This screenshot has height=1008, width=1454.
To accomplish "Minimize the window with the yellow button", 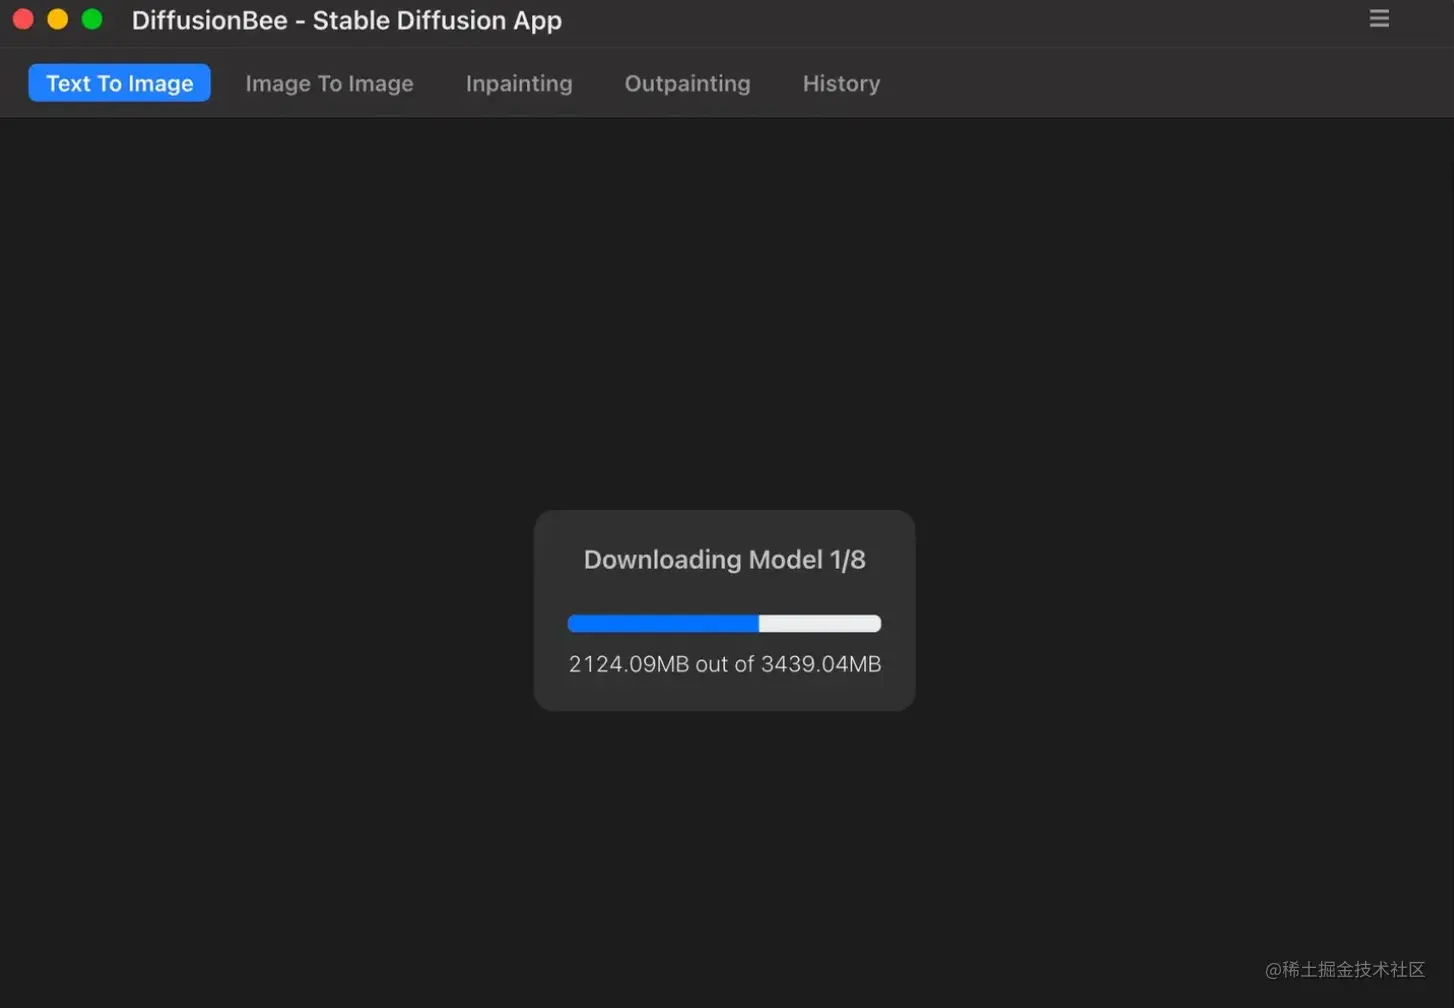I will 57,19.
